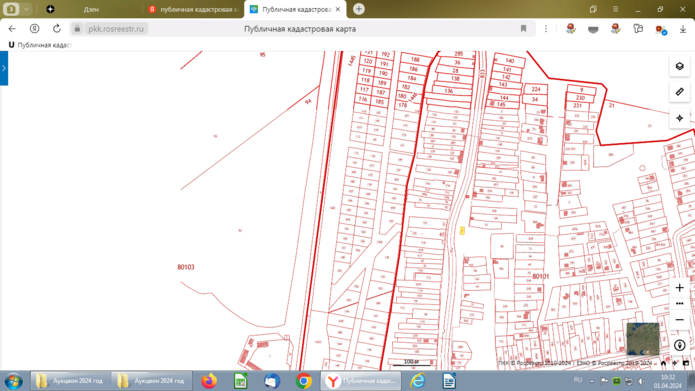Switch to the Дзен tab
The width and height of the screenshot is (695, 391).
tap(91, 9)
